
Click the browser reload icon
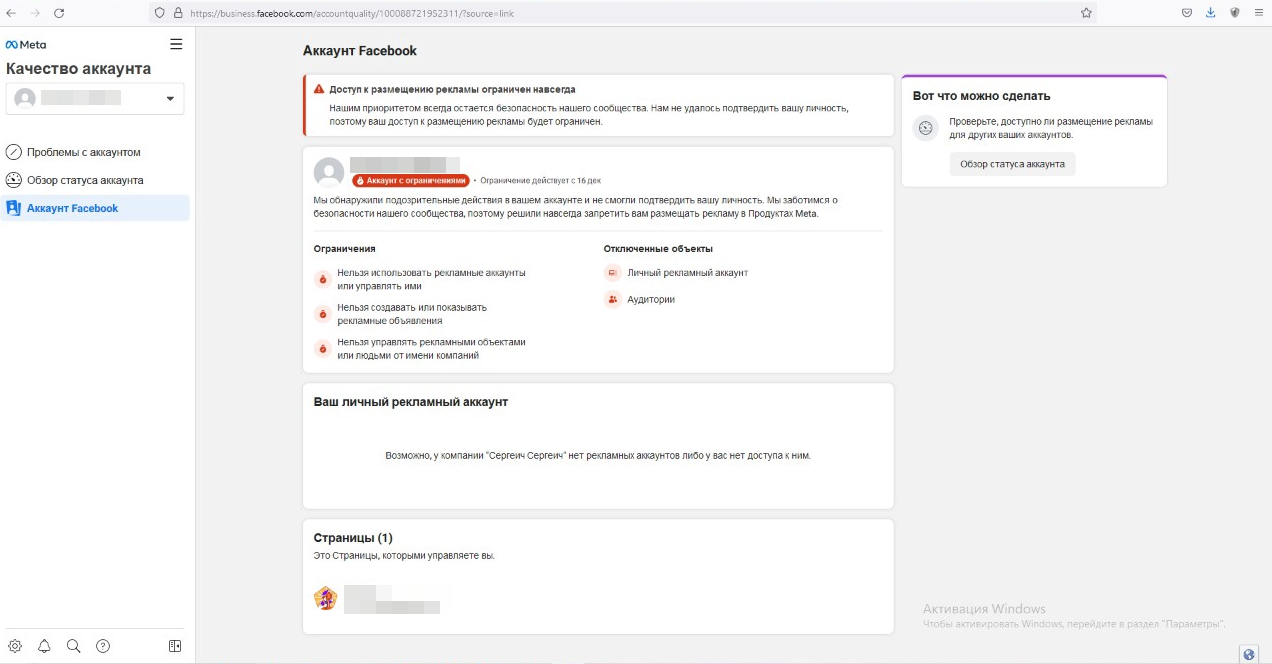[x=59, y=13]
